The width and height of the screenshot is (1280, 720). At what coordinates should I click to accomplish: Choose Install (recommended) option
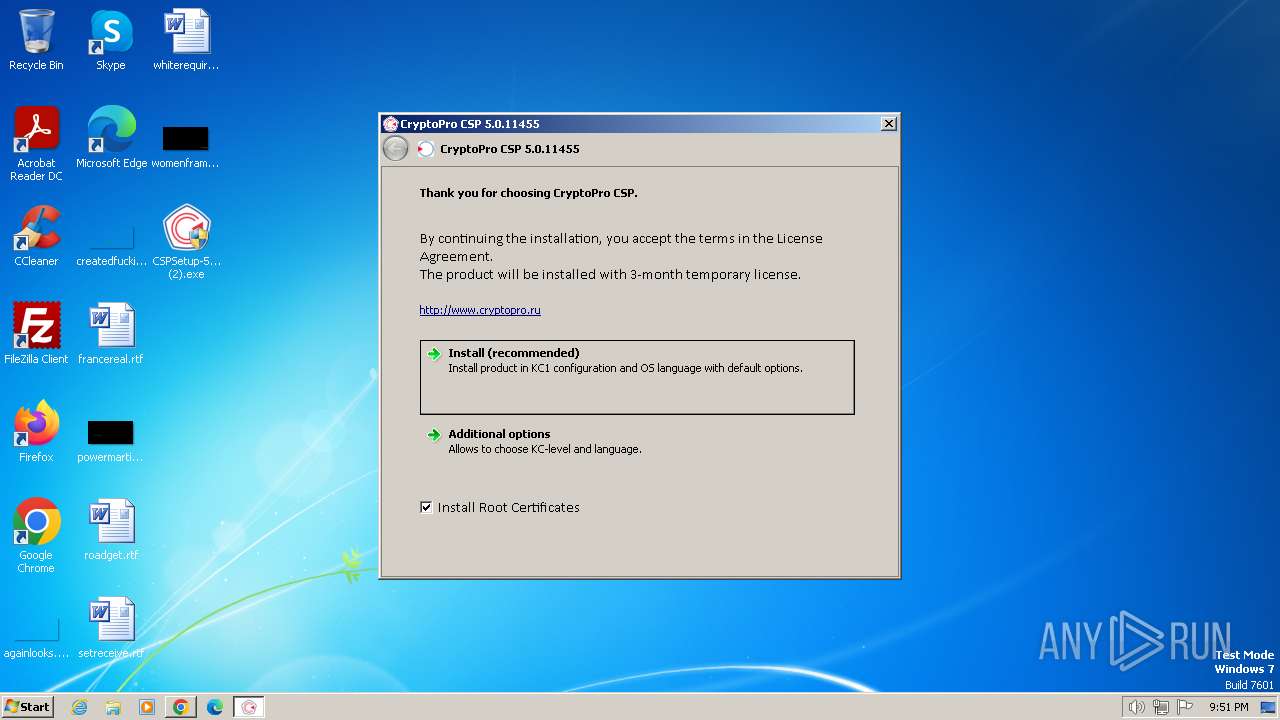pos(637,377)
